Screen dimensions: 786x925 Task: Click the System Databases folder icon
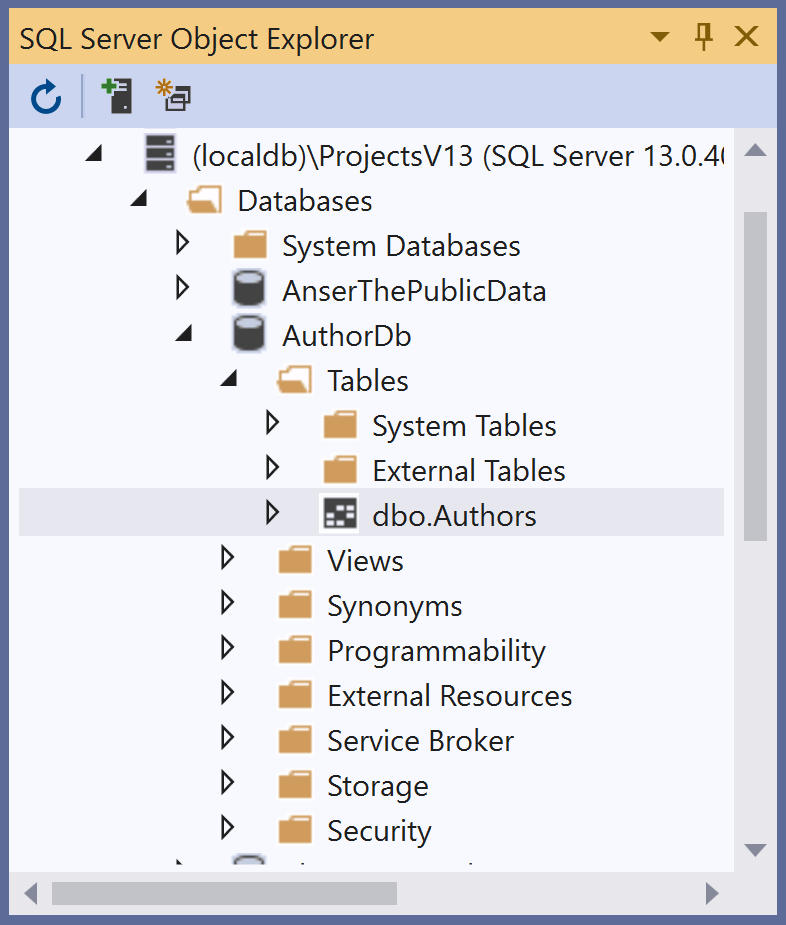pos(250,245)
